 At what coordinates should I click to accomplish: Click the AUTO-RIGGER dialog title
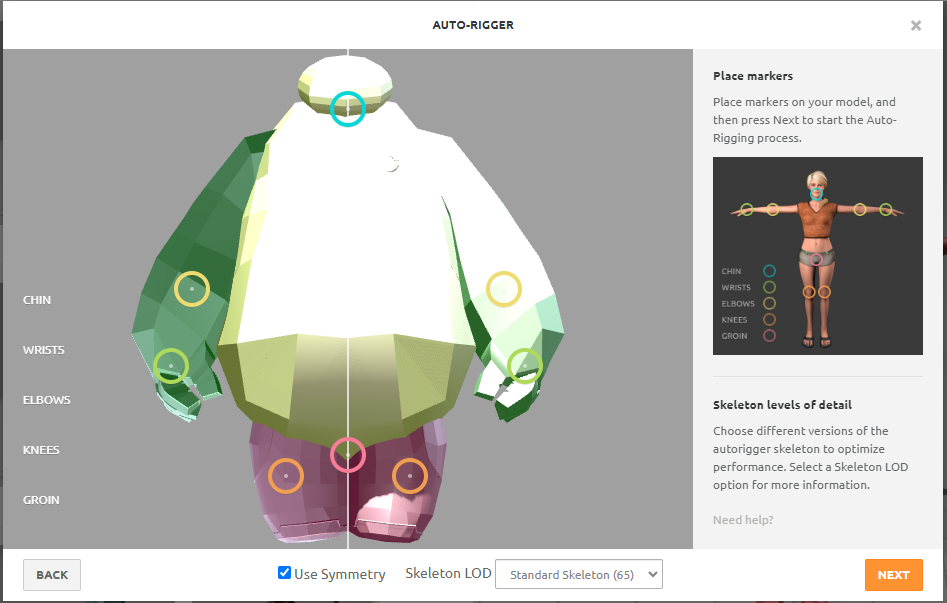(473, 25)
